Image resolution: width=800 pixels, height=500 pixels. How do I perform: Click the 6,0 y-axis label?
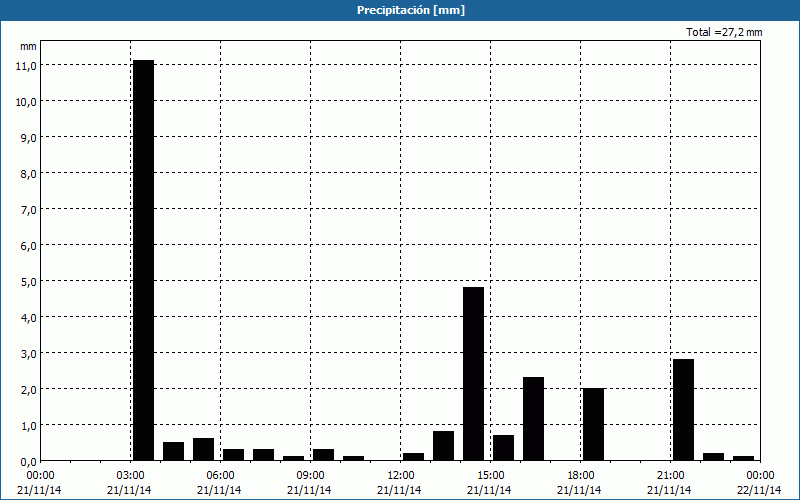point(28,245)
